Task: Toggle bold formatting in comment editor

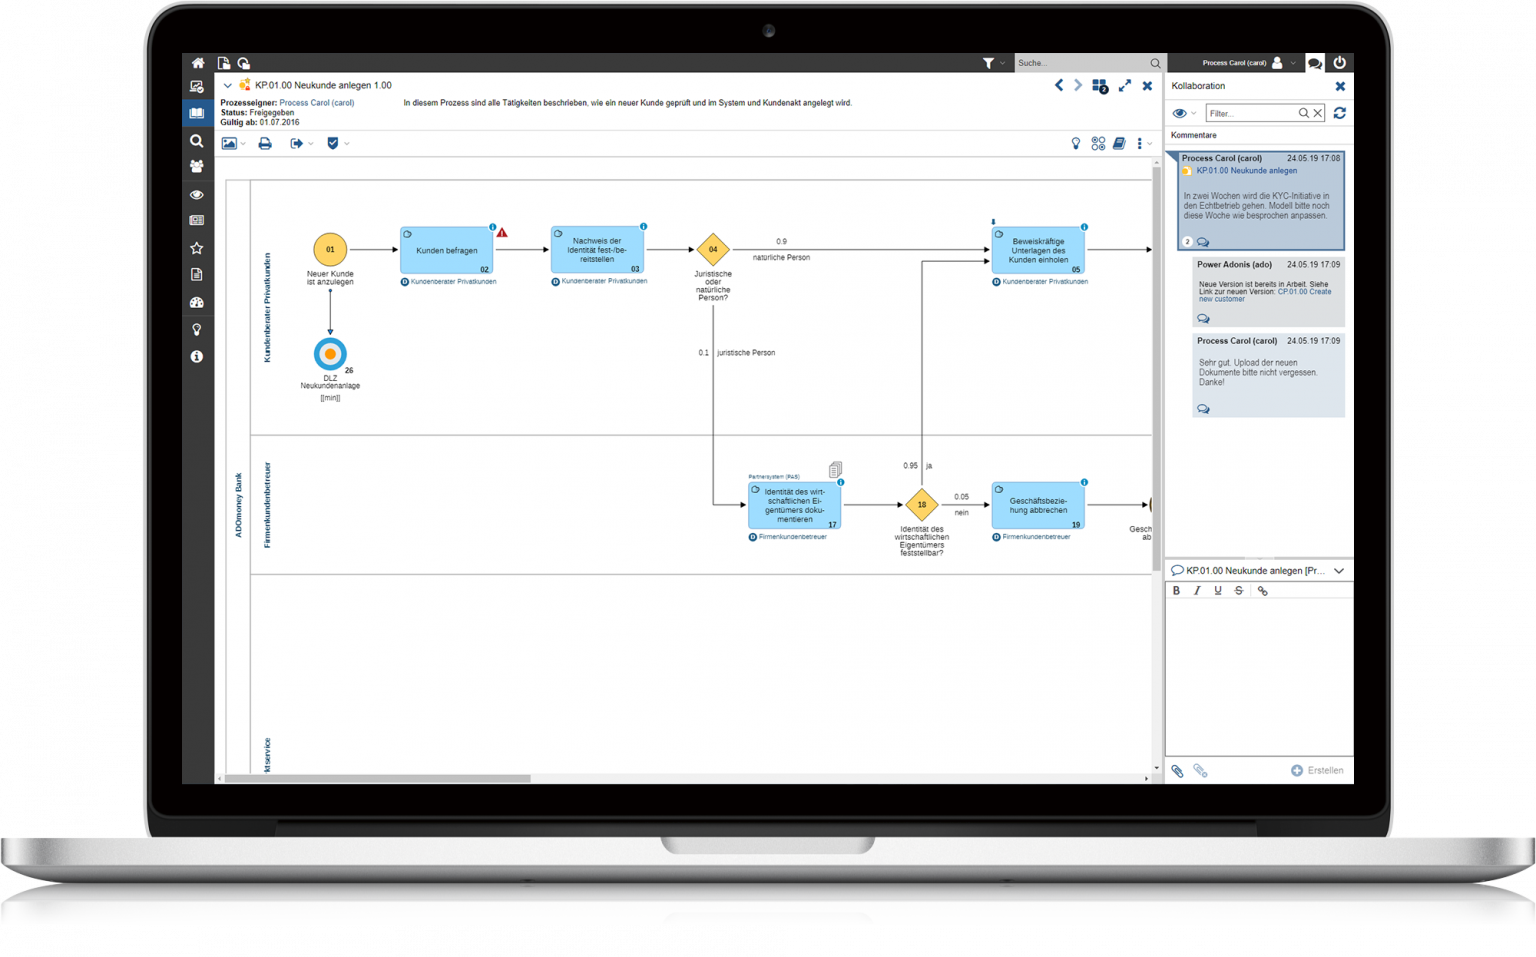Action: (1177, 591)
